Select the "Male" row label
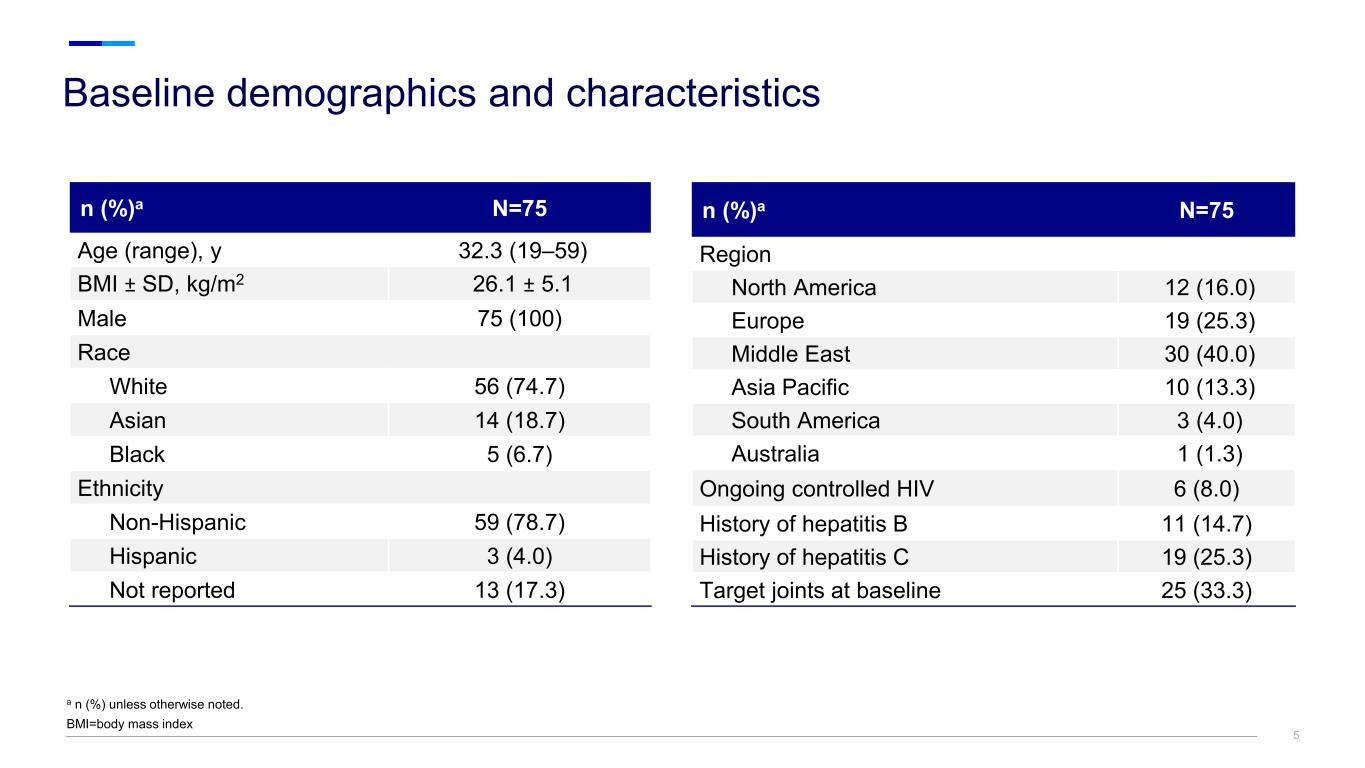This screenshot has width=1365, height=768. pos(102,318)
